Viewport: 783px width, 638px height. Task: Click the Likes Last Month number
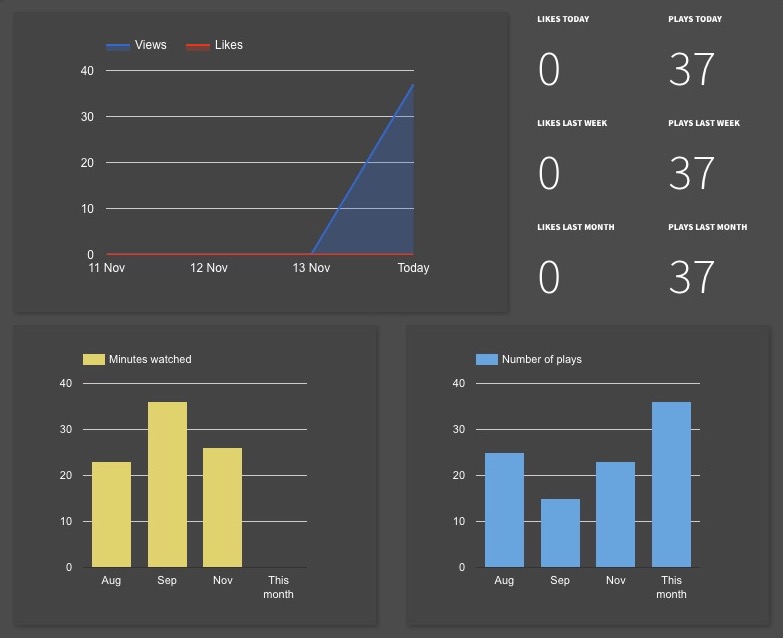click(549, 278)
